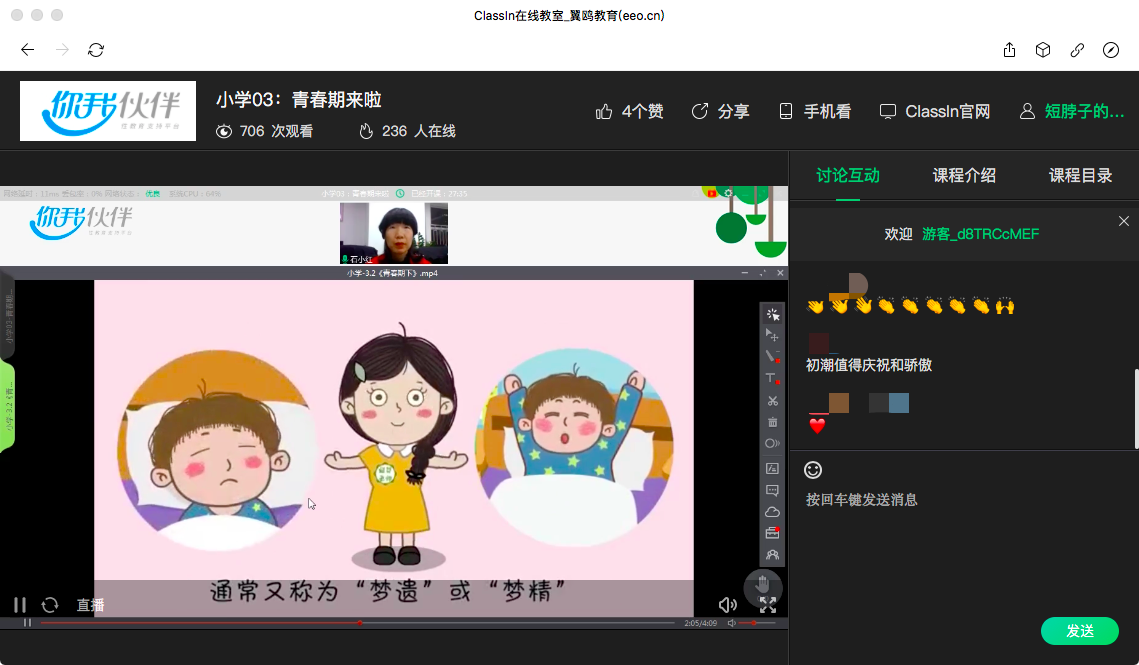Reload the page using browser refresh icon

[x=96, y=50]
